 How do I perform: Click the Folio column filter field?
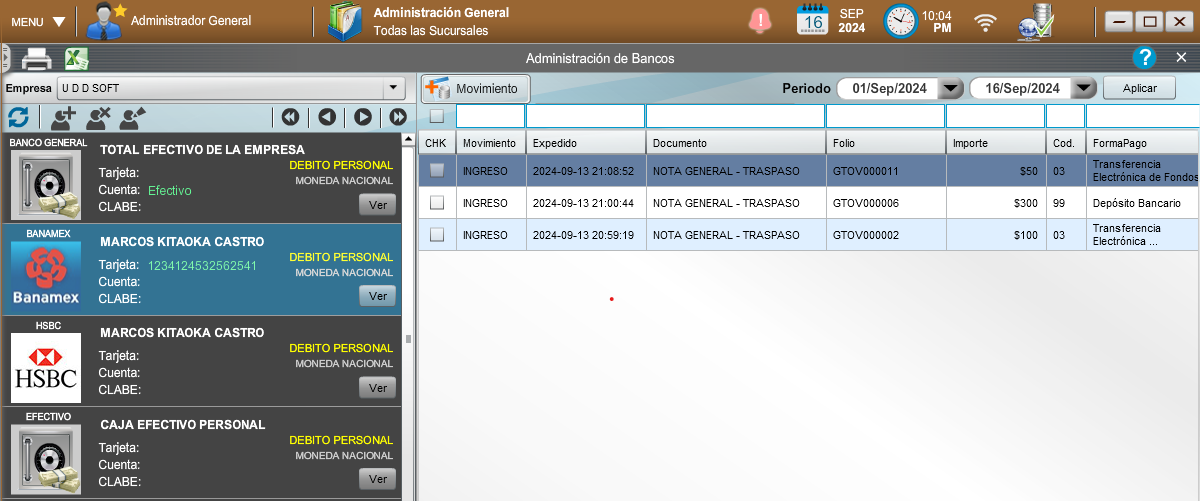pyautogui.click(x=885, y=116)
